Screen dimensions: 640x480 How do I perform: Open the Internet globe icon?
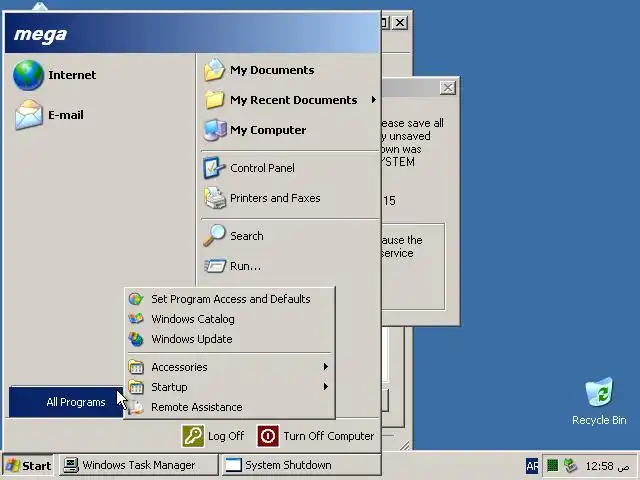[x=28, y=75]
